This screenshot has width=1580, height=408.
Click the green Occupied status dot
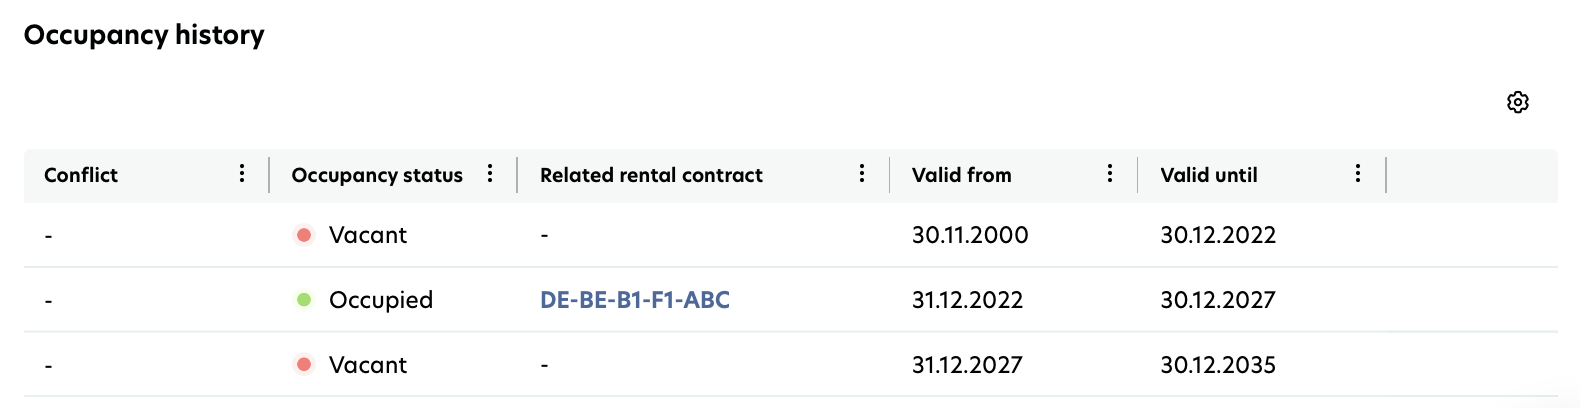click(x=304, y=299)
